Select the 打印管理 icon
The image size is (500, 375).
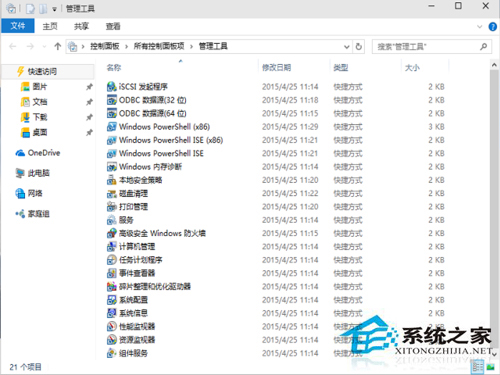click(x=111, y=207)
